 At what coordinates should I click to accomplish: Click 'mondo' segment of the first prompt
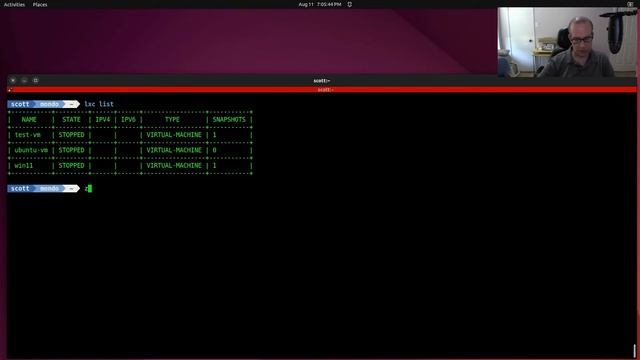49,104
